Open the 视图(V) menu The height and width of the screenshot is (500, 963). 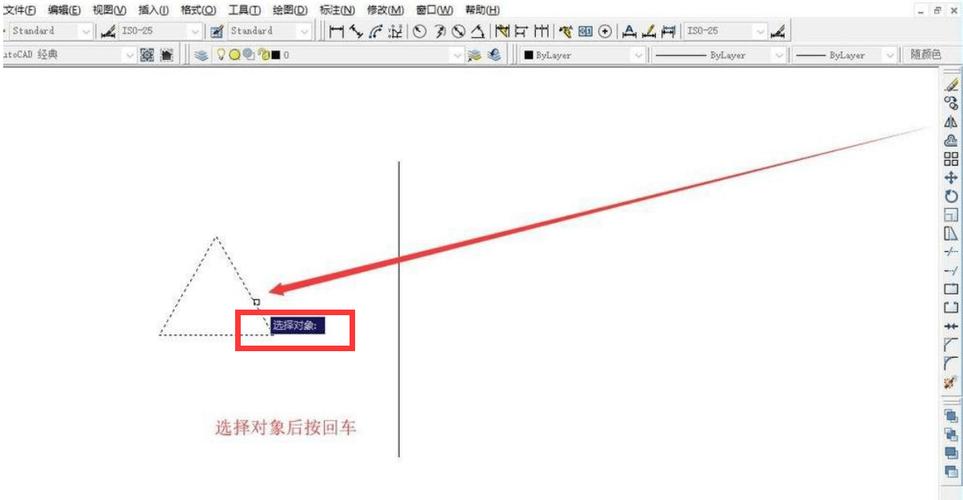click(x=109, y=10)
